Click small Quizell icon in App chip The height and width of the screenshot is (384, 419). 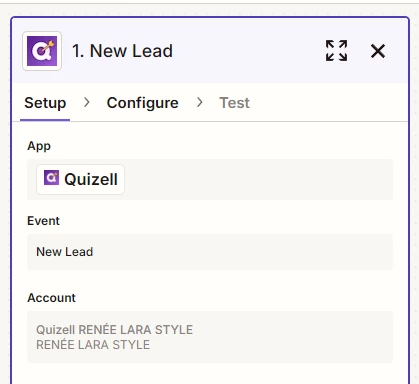pyautogui.click(x=51, y=178)
